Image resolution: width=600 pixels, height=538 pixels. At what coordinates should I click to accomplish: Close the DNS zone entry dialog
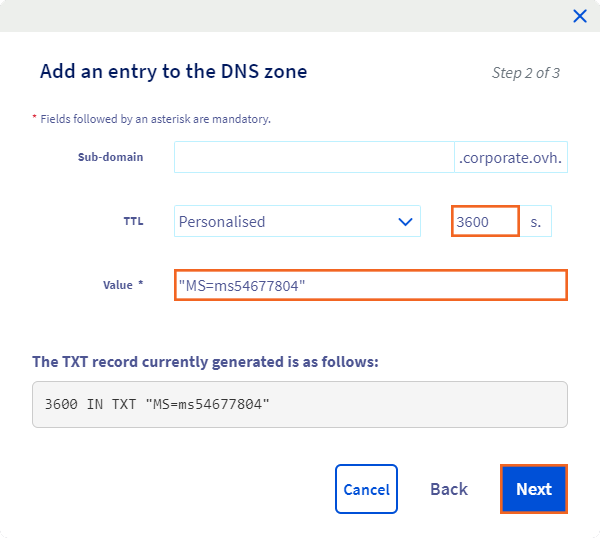coord(579,16)
